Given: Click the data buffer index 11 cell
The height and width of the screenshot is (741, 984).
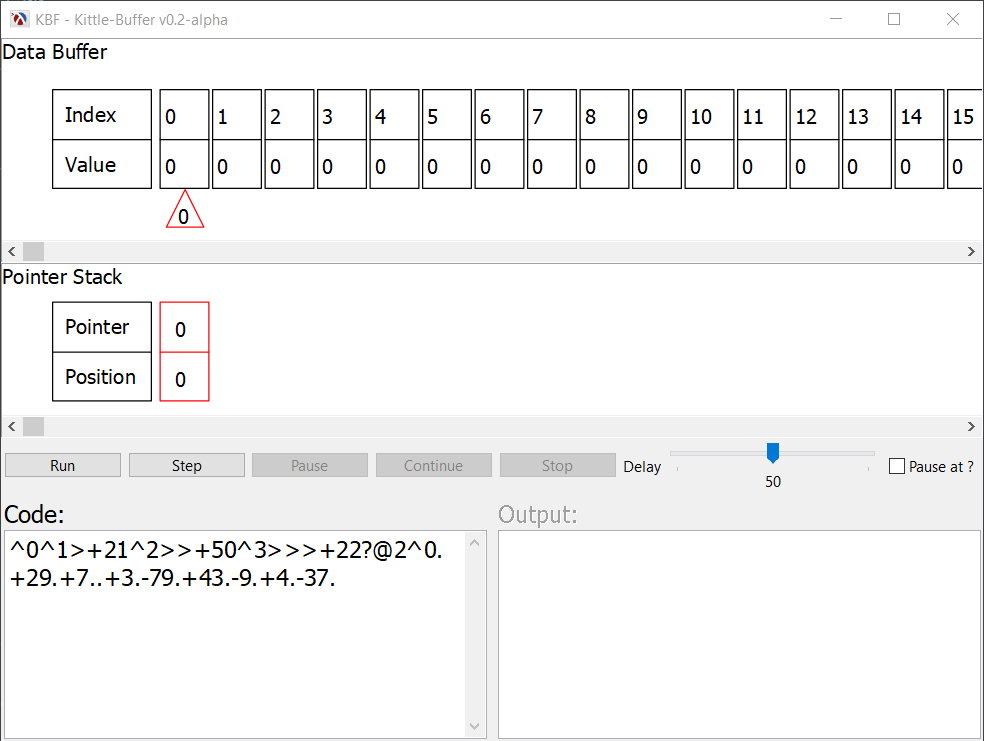Looking at the screenshot, I should point(762,115).
